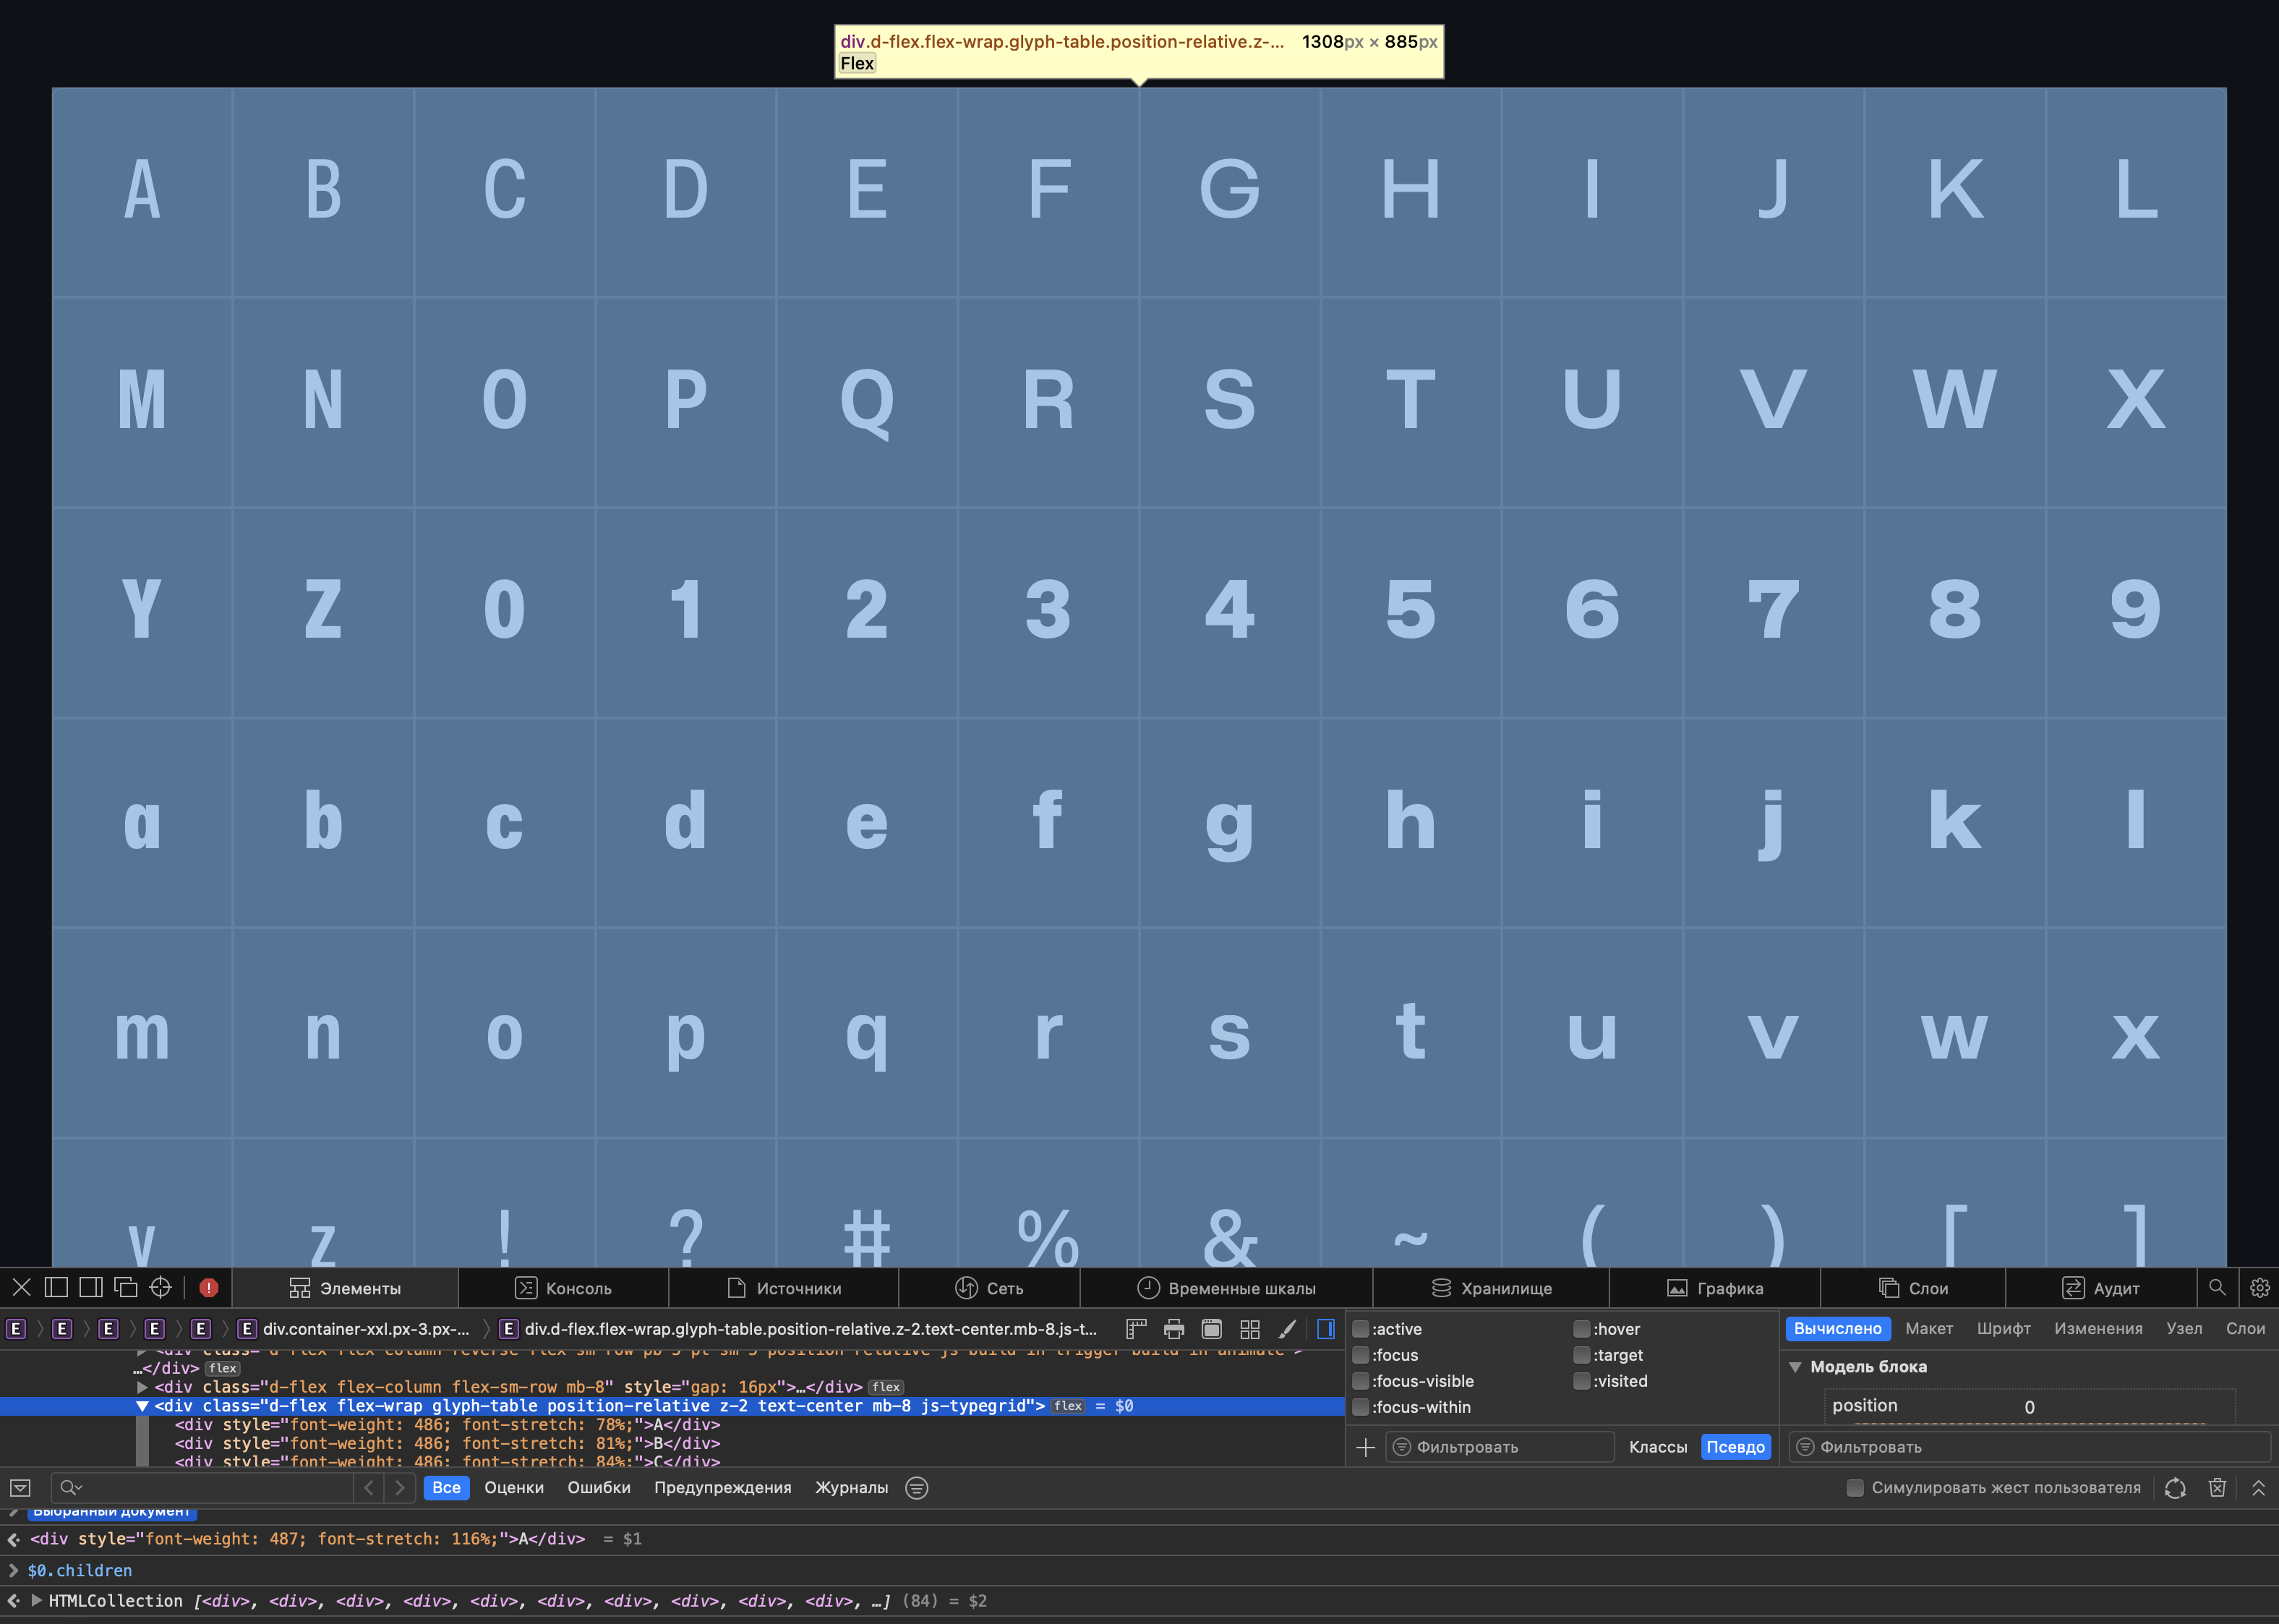Viewport: 2279px width, 1624px height.
Task: Collapse the selected glyph-table div node
Action: (142, 1406)
